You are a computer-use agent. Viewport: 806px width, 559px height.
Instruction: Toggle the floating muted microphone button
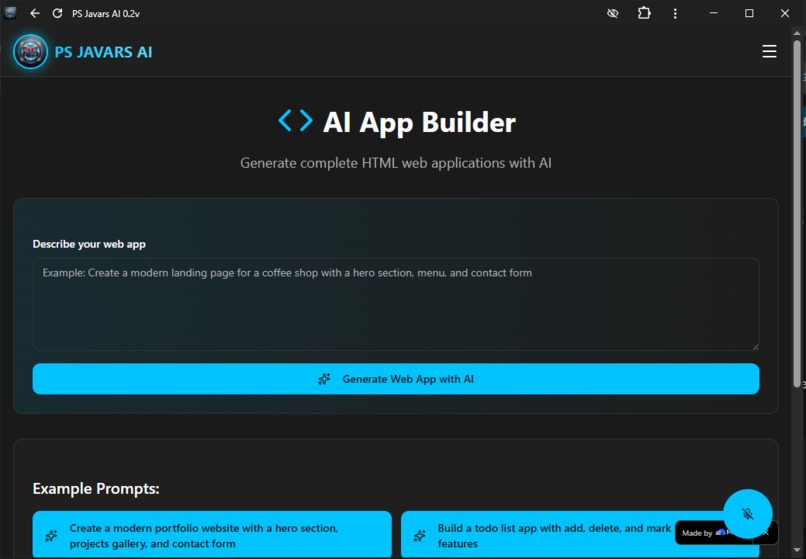(x=747, y=513)
